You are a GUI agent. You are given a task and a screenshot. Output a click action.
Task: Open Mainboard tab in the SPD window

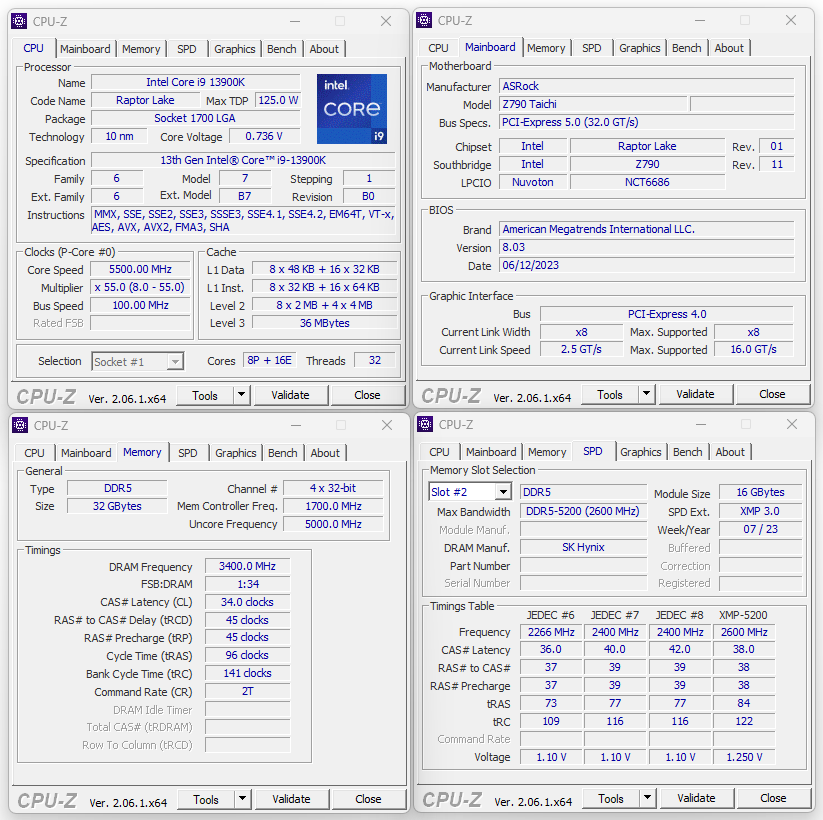pyautogui.click(x=491, y=452)
